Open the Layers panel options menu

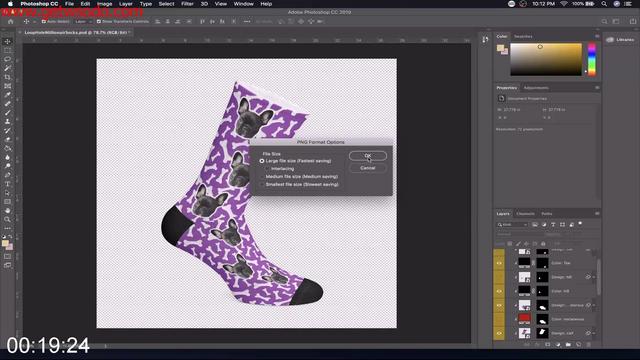click(597, 213)
